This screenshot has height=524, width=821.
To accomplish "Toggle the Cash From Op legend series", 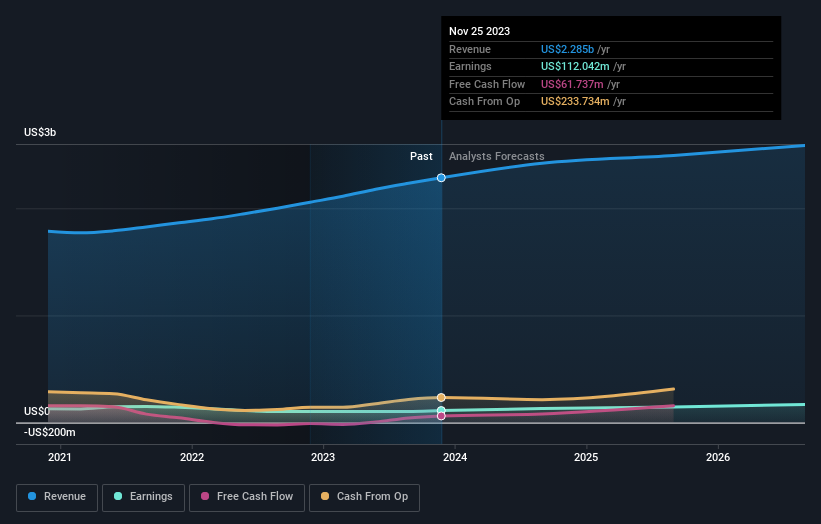I will pos(364,497).
